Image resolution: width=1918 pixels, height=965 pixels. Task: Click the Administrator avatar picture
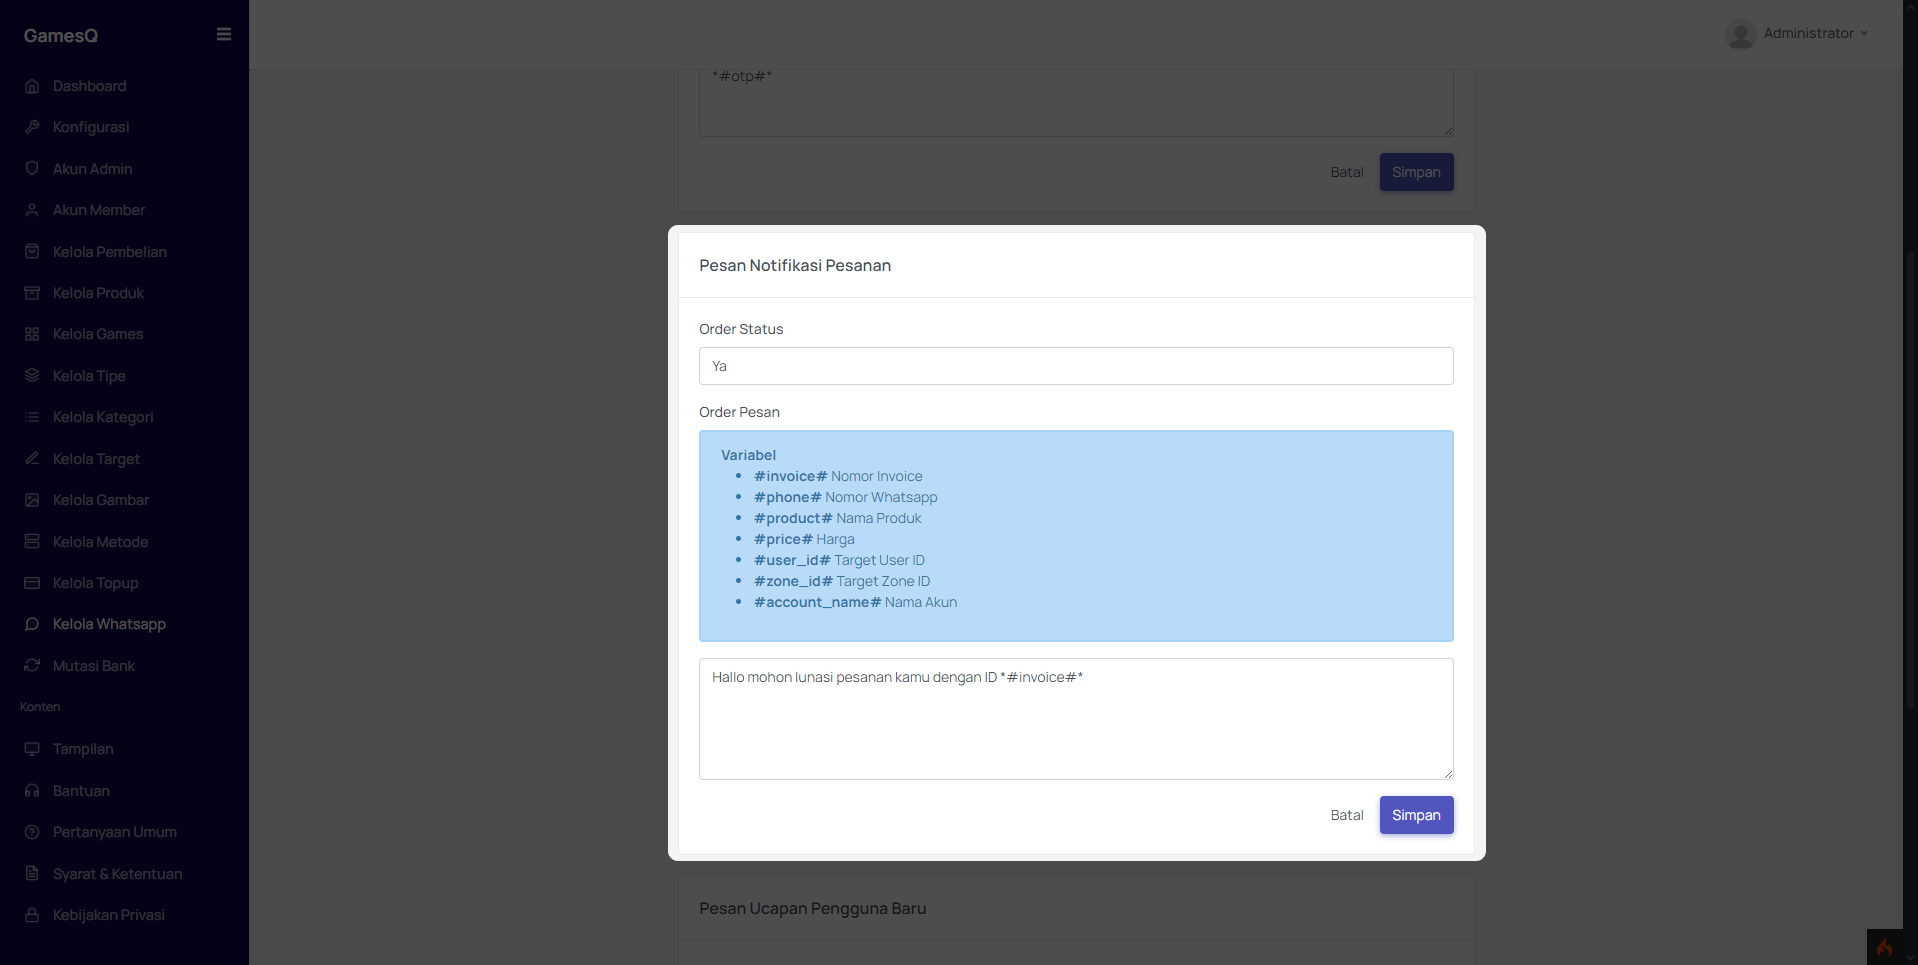(x=1740, y=34)
